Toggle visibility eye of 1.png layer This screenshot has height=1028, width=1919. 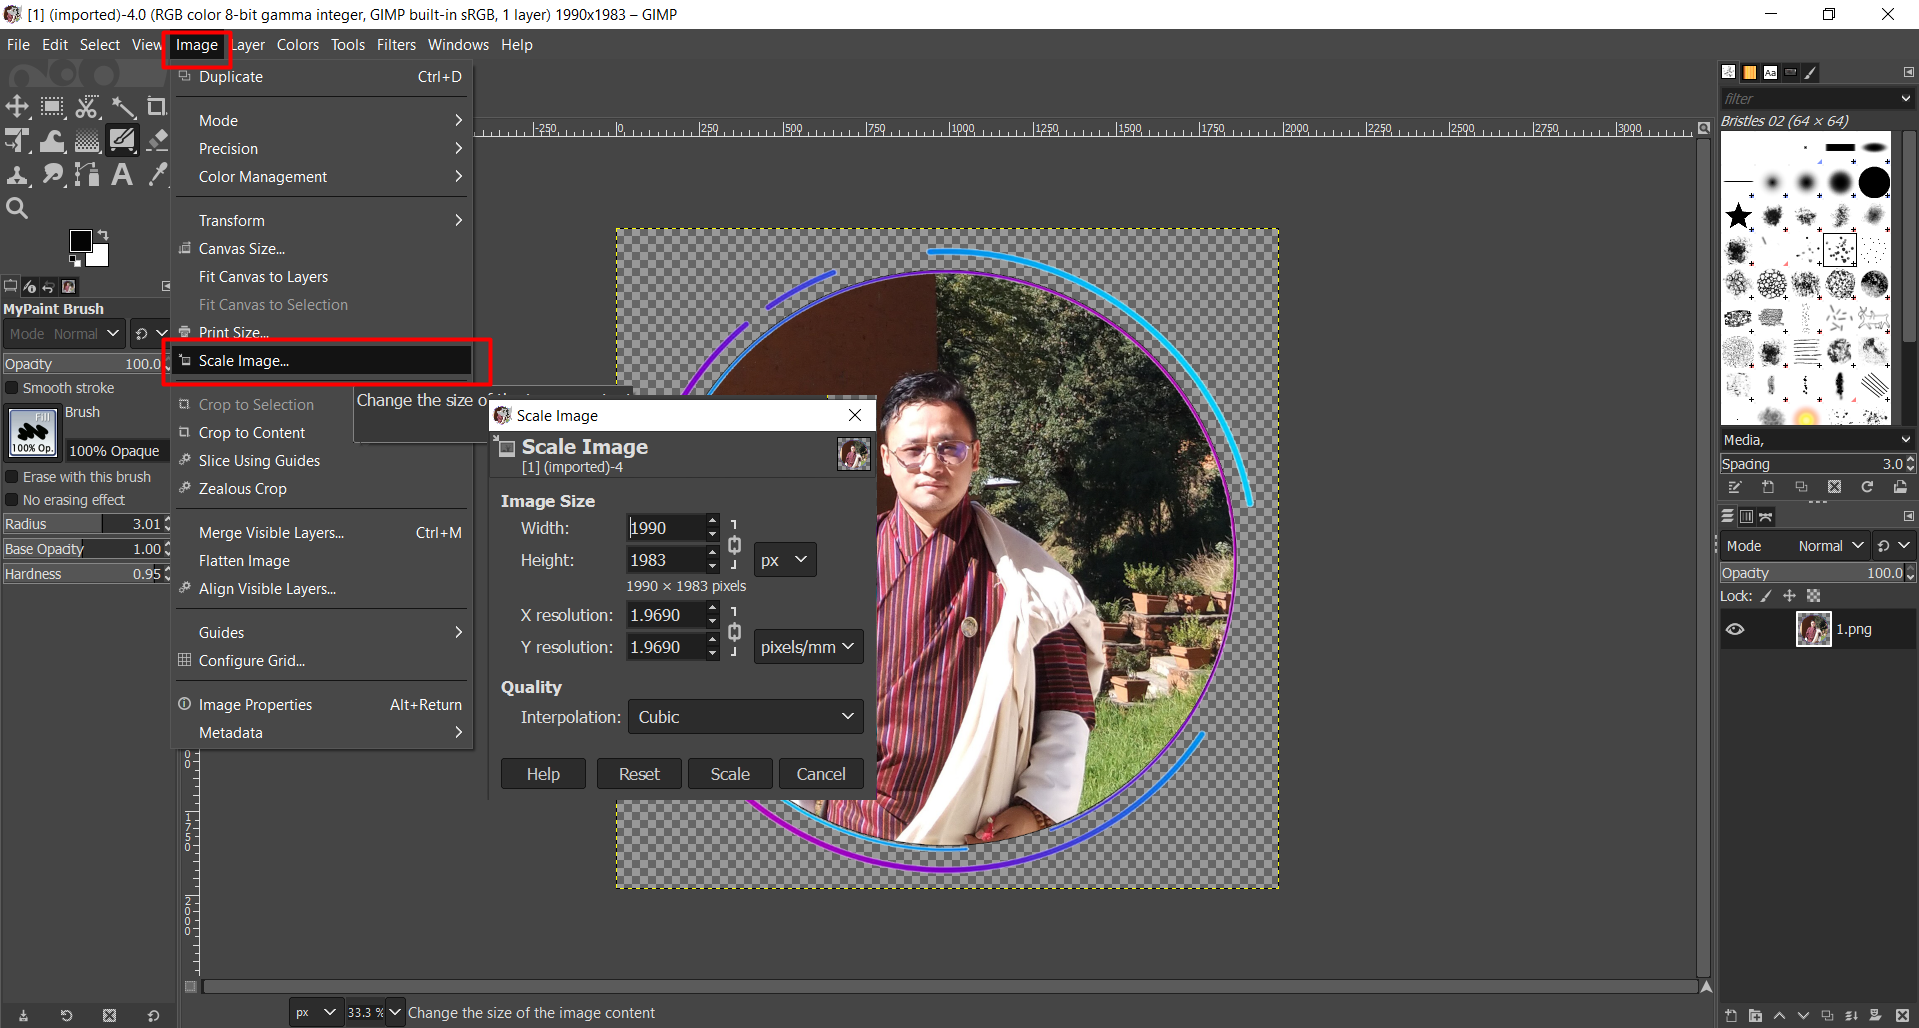(x=1735, y=629)
